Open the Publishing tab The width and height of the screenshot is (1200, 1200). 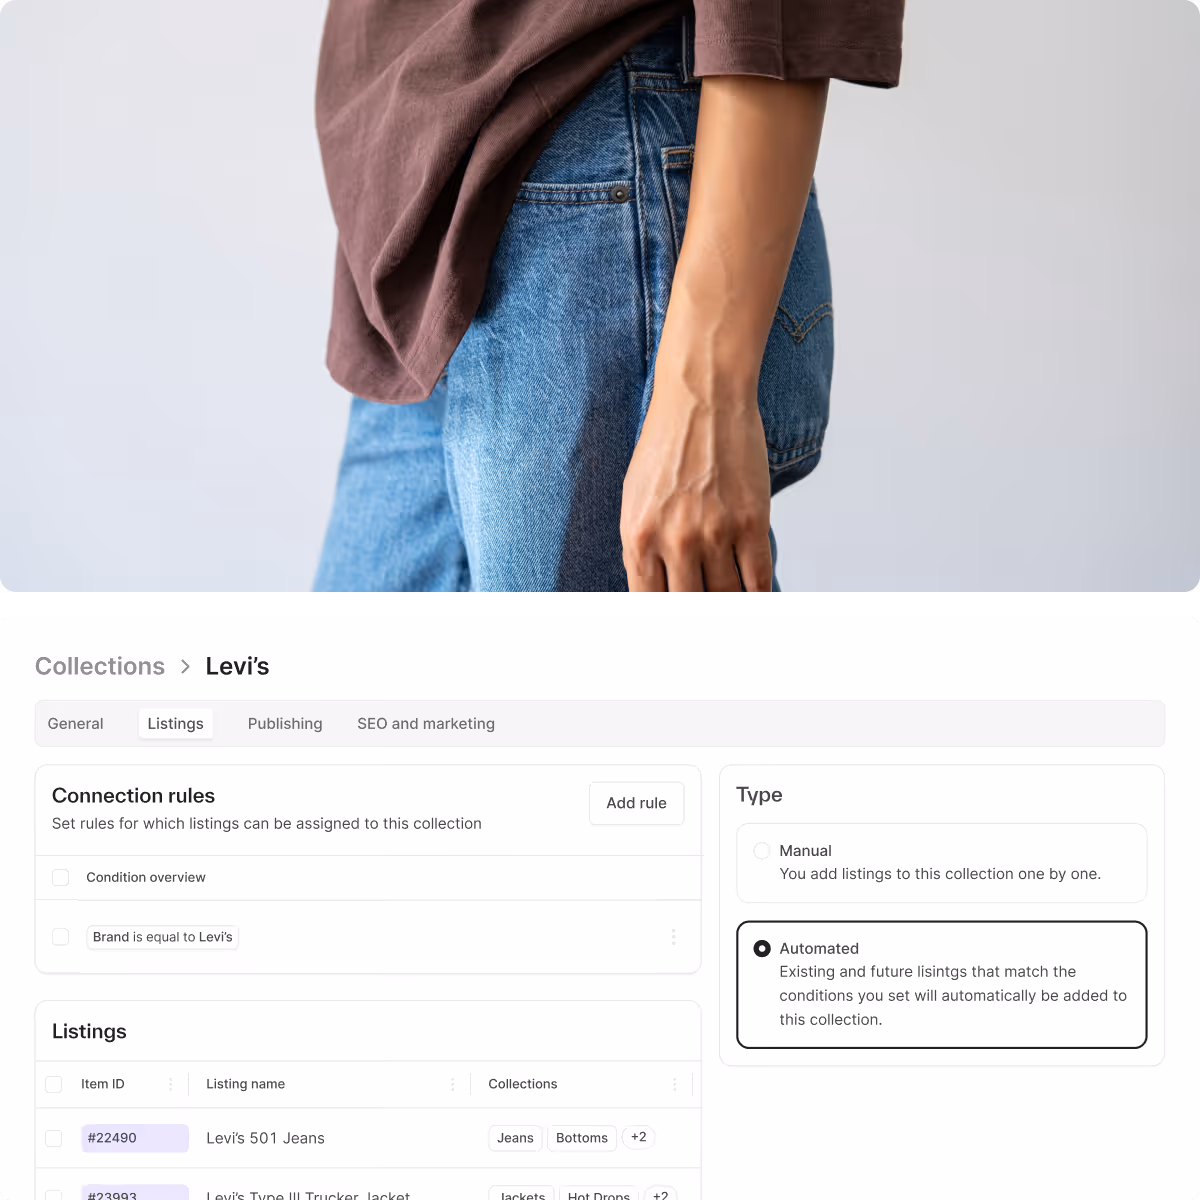(285, 724)
